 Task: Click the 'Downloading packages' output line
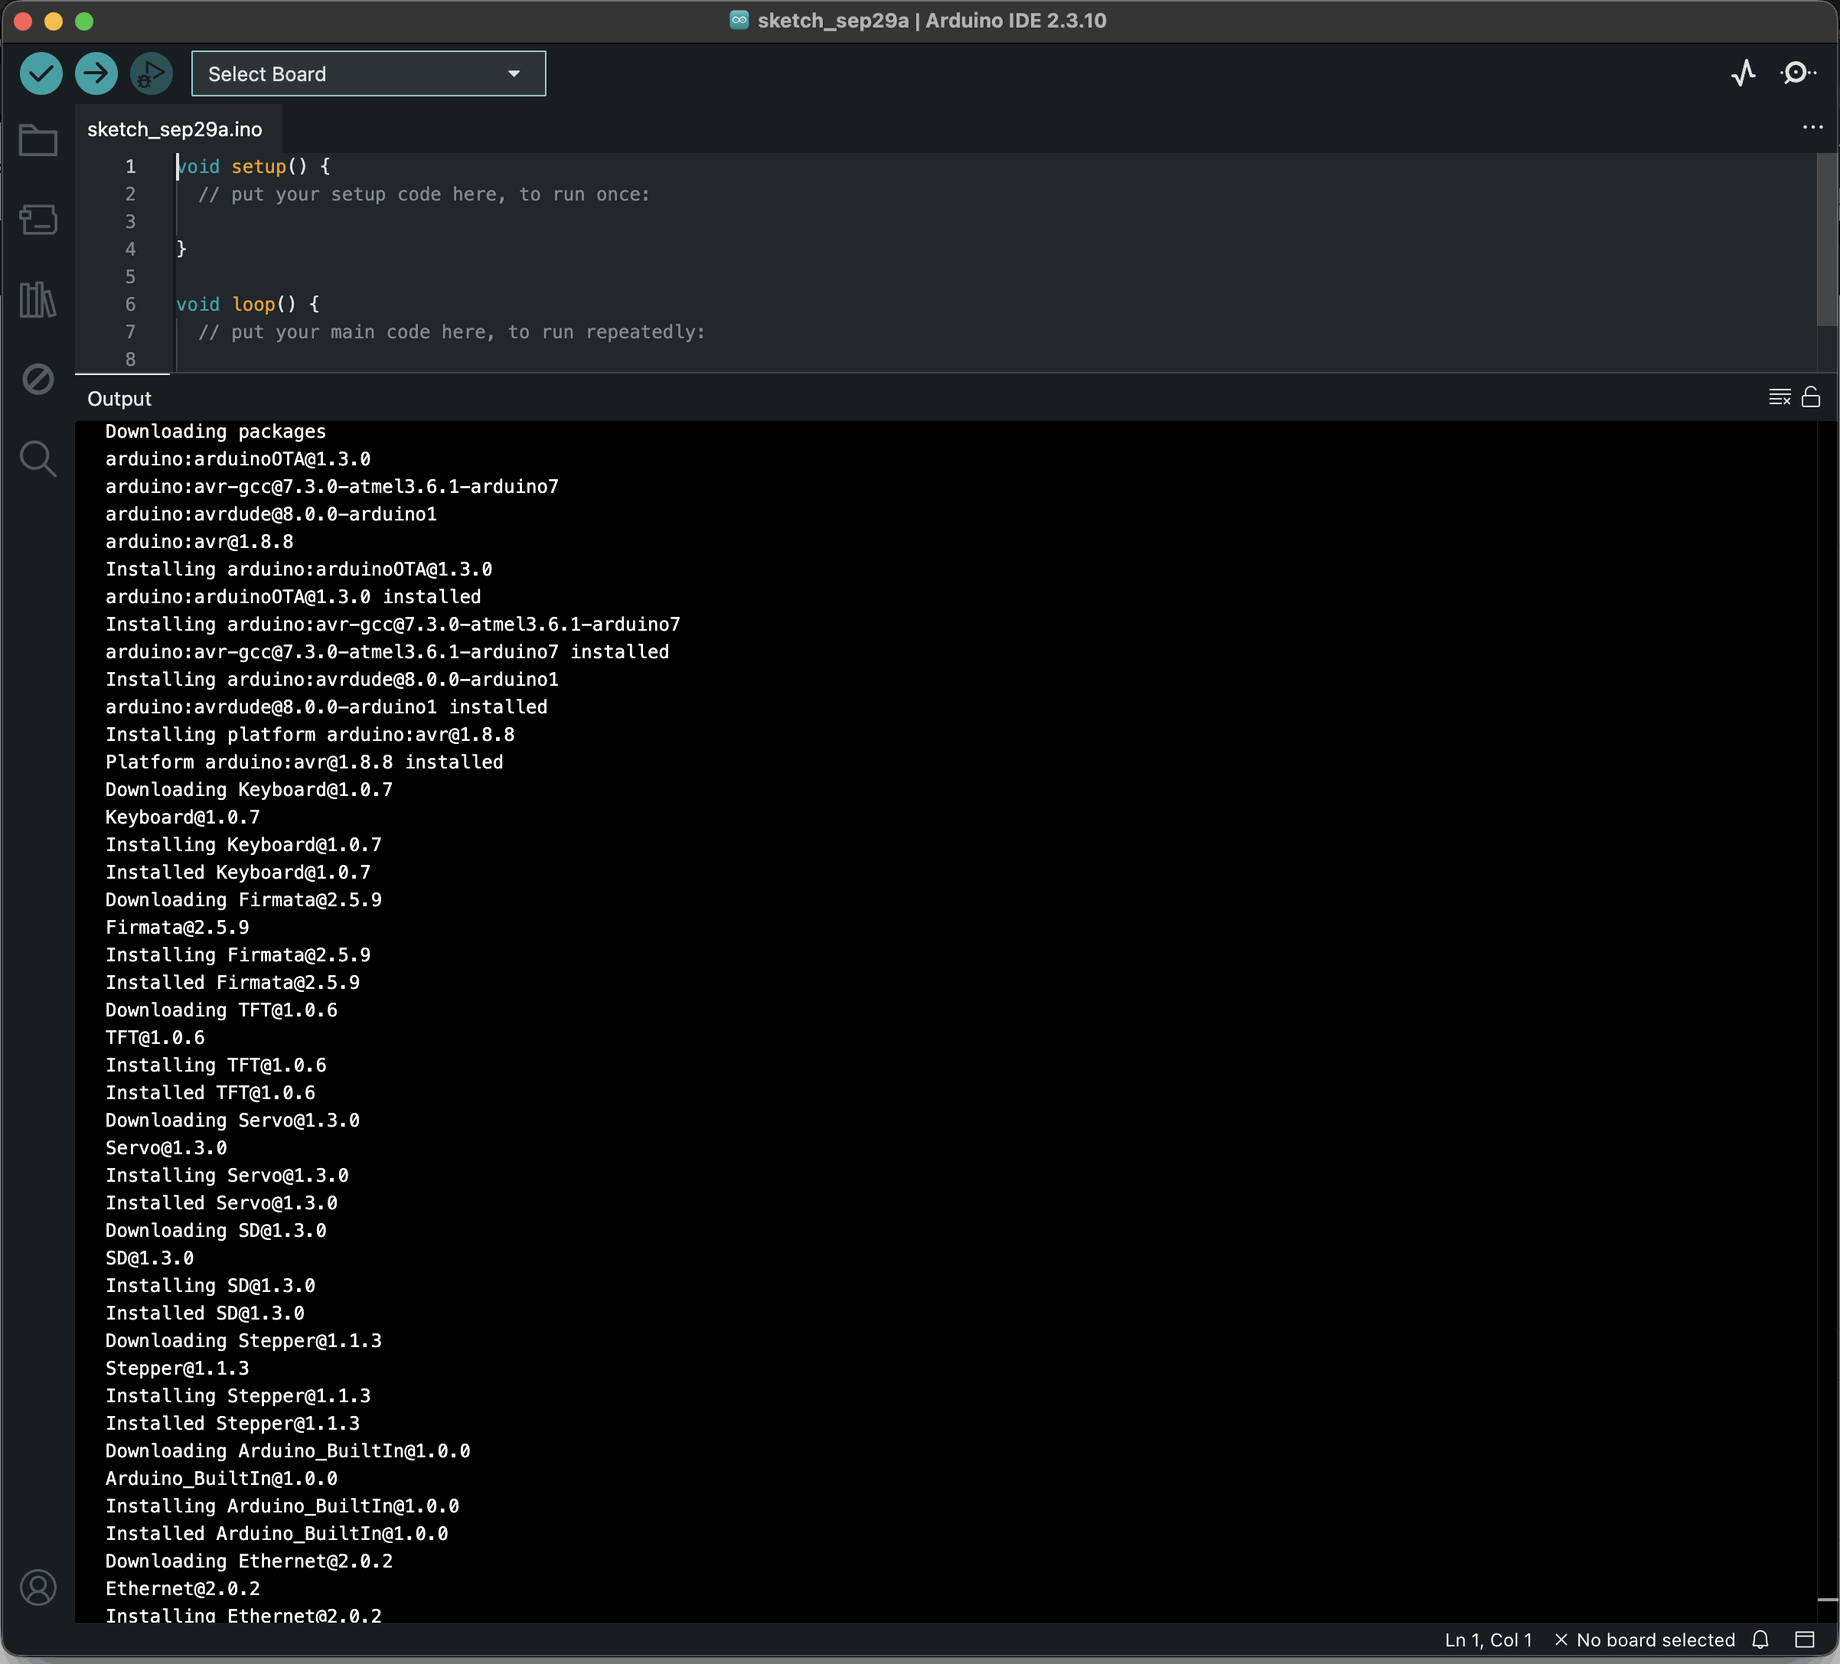216,431
